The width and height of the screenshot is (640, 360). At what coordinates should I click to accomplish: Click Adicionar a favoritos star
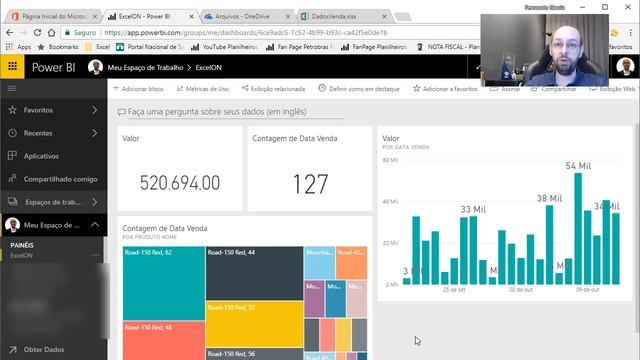click(445, 89)
